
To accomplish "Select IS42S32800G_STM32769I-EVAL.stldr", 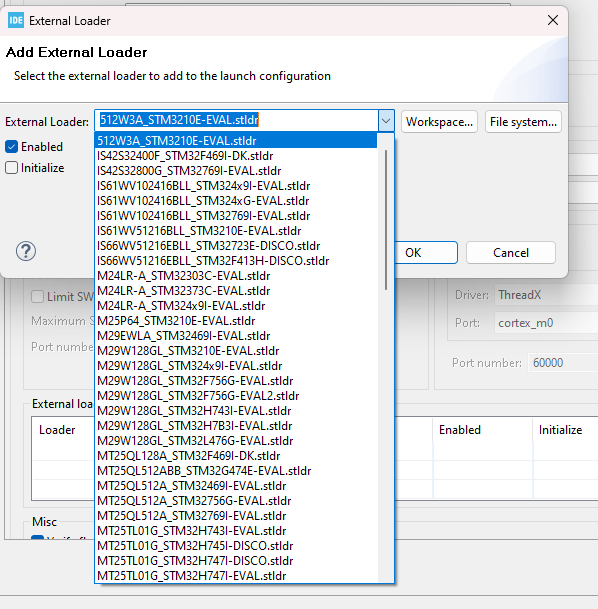I will 236,171.
